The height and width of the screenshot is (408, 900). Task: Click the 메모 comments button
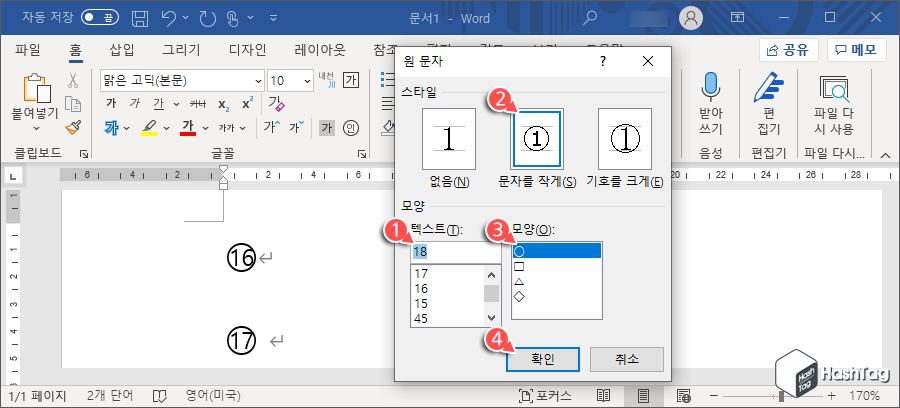click(856, 50)
